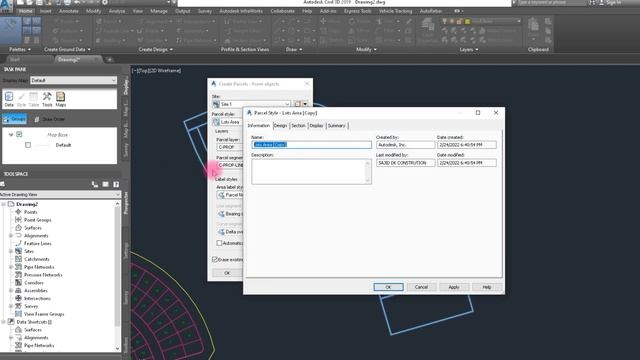640x360 pixels.
Task: Toggle the Erase existing entities checkbox
Action: point(215,259)
